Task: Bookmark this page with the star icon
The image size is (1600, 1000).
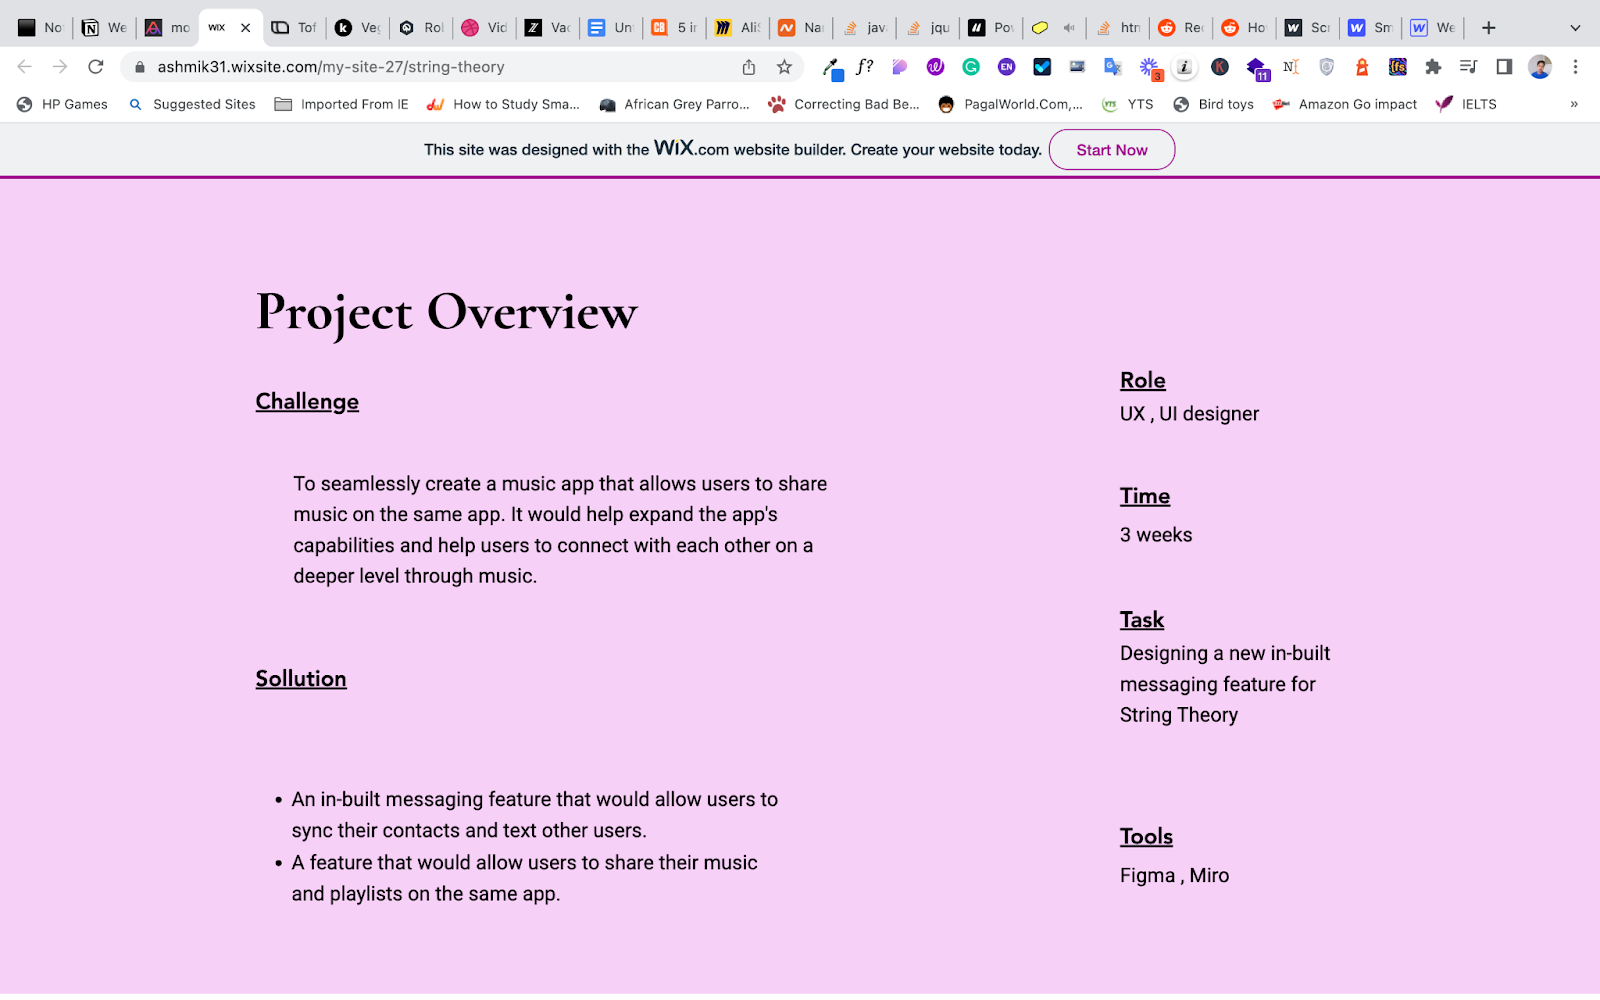Action: pos(784,67)
